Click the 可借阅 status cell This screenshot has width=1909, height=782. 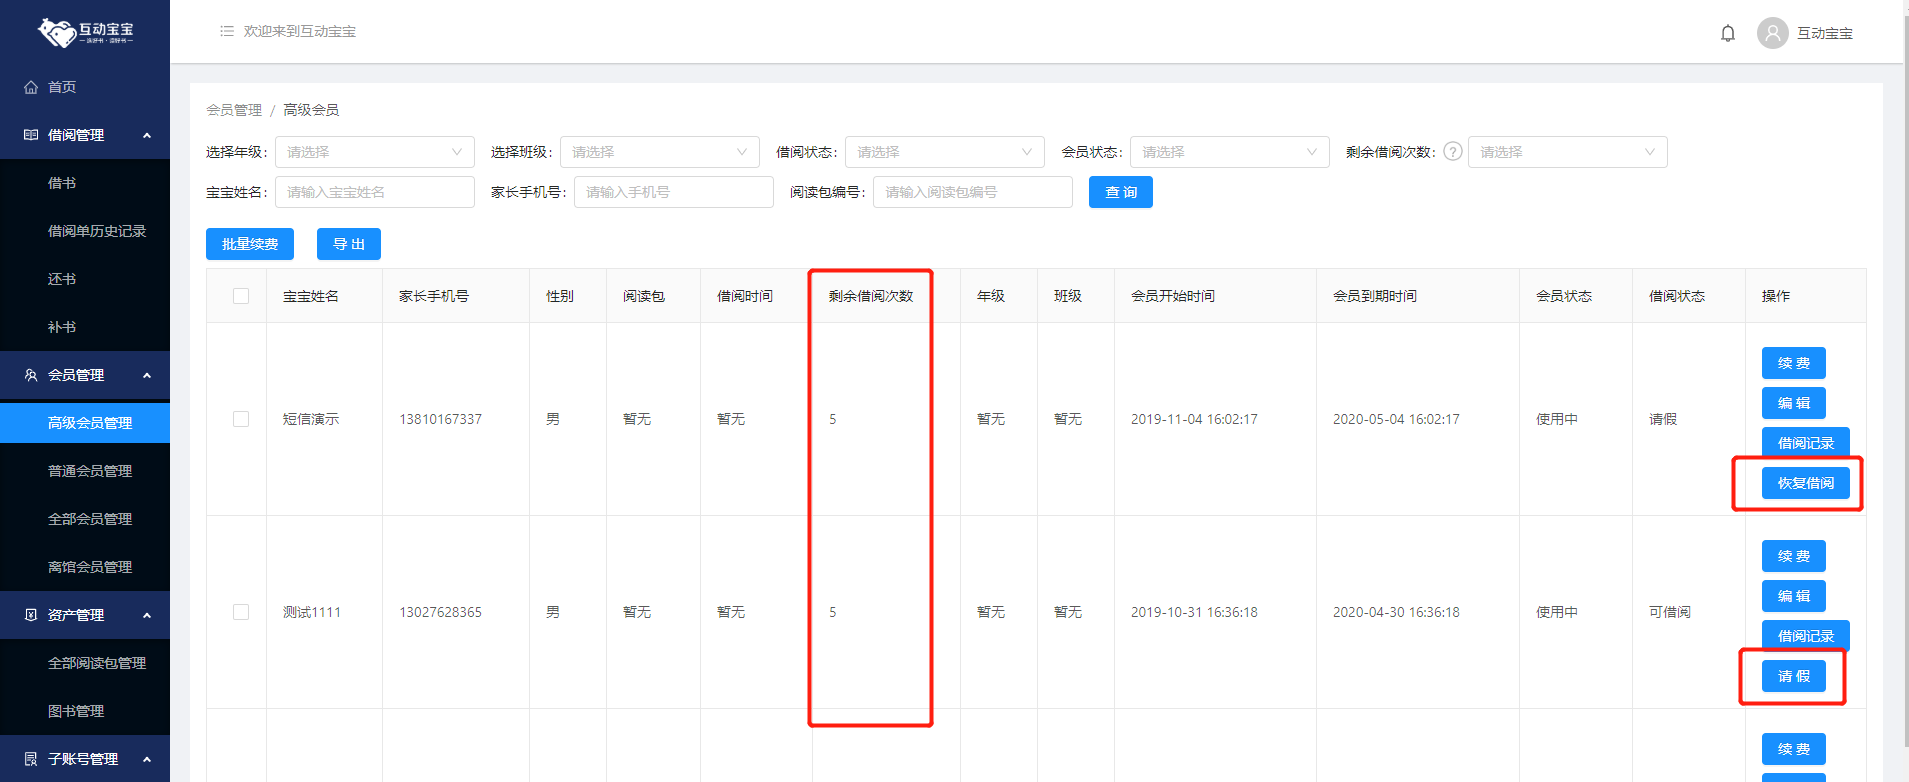(x=1670, y=612)
